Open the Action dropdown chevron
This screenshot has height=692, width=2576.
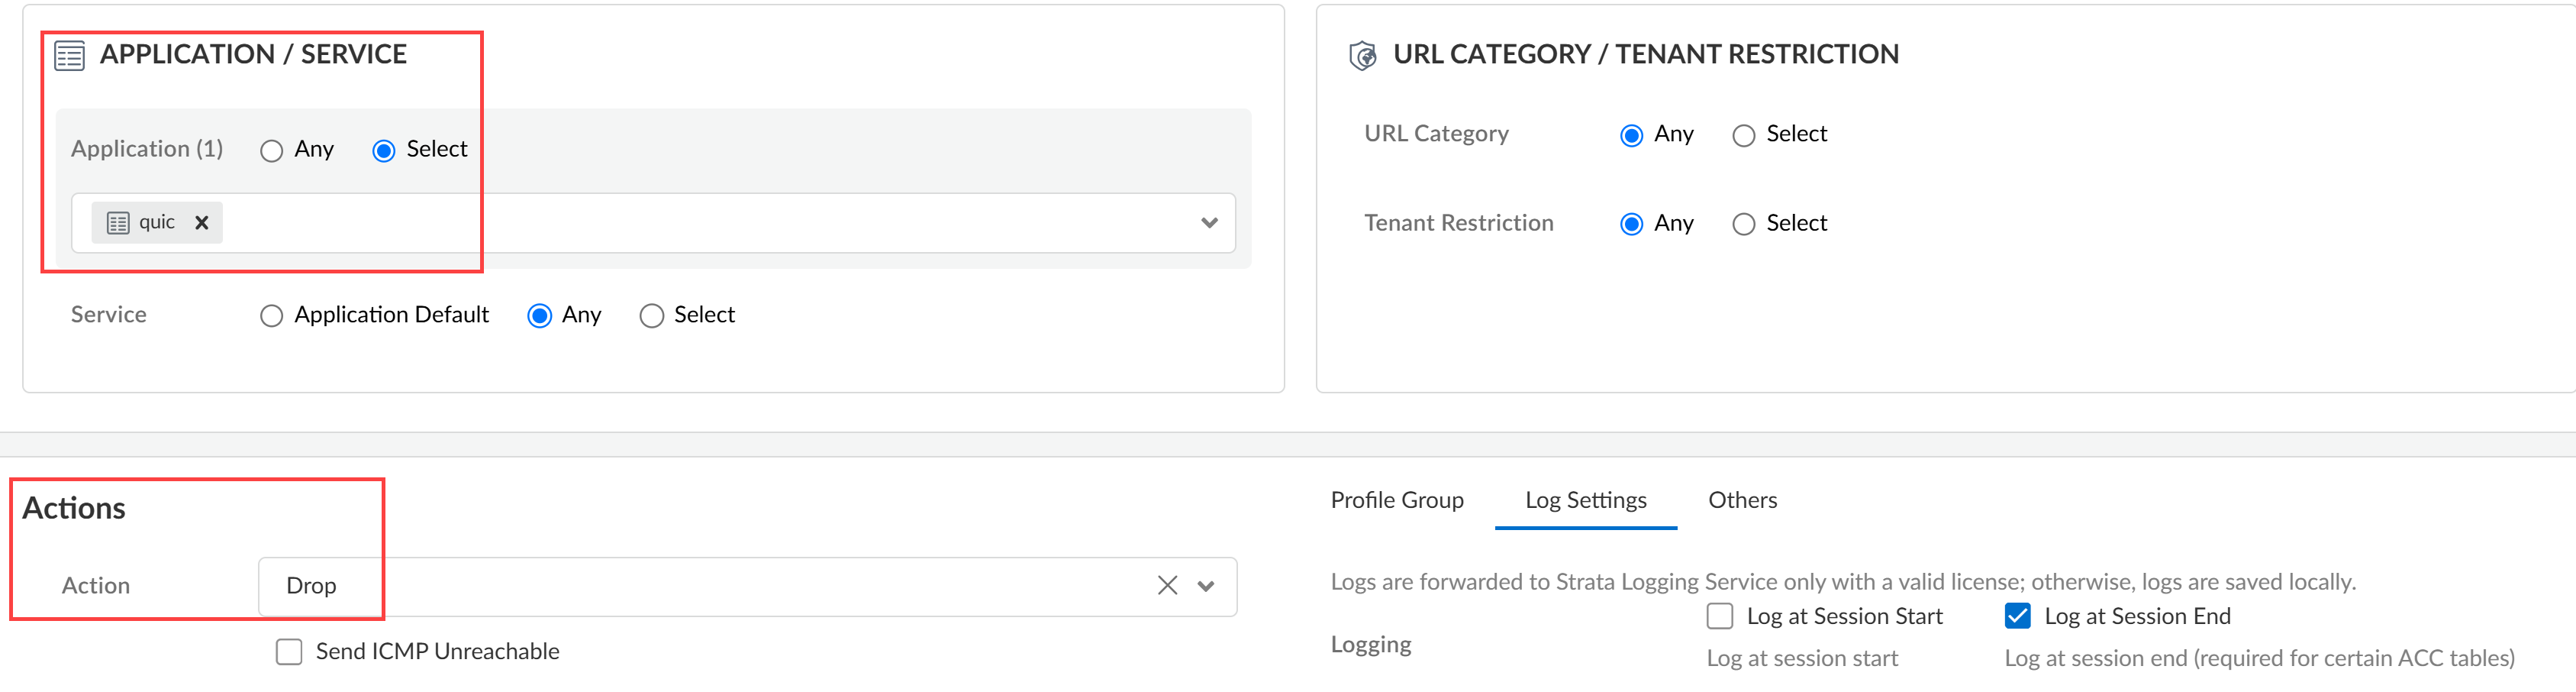pos(1206,587)
